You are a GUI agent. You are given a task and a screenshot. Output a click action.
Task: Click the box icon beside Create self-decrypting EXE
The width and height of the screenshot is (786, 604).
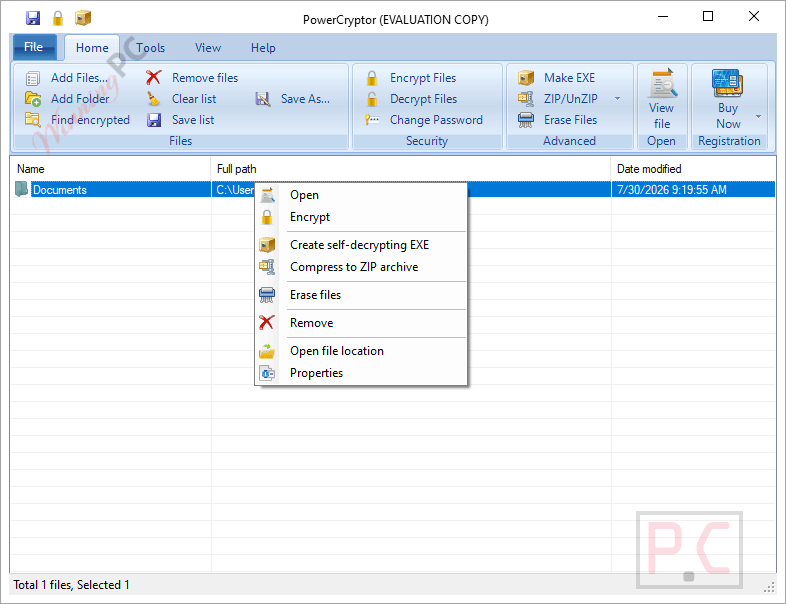coord(267,245)
